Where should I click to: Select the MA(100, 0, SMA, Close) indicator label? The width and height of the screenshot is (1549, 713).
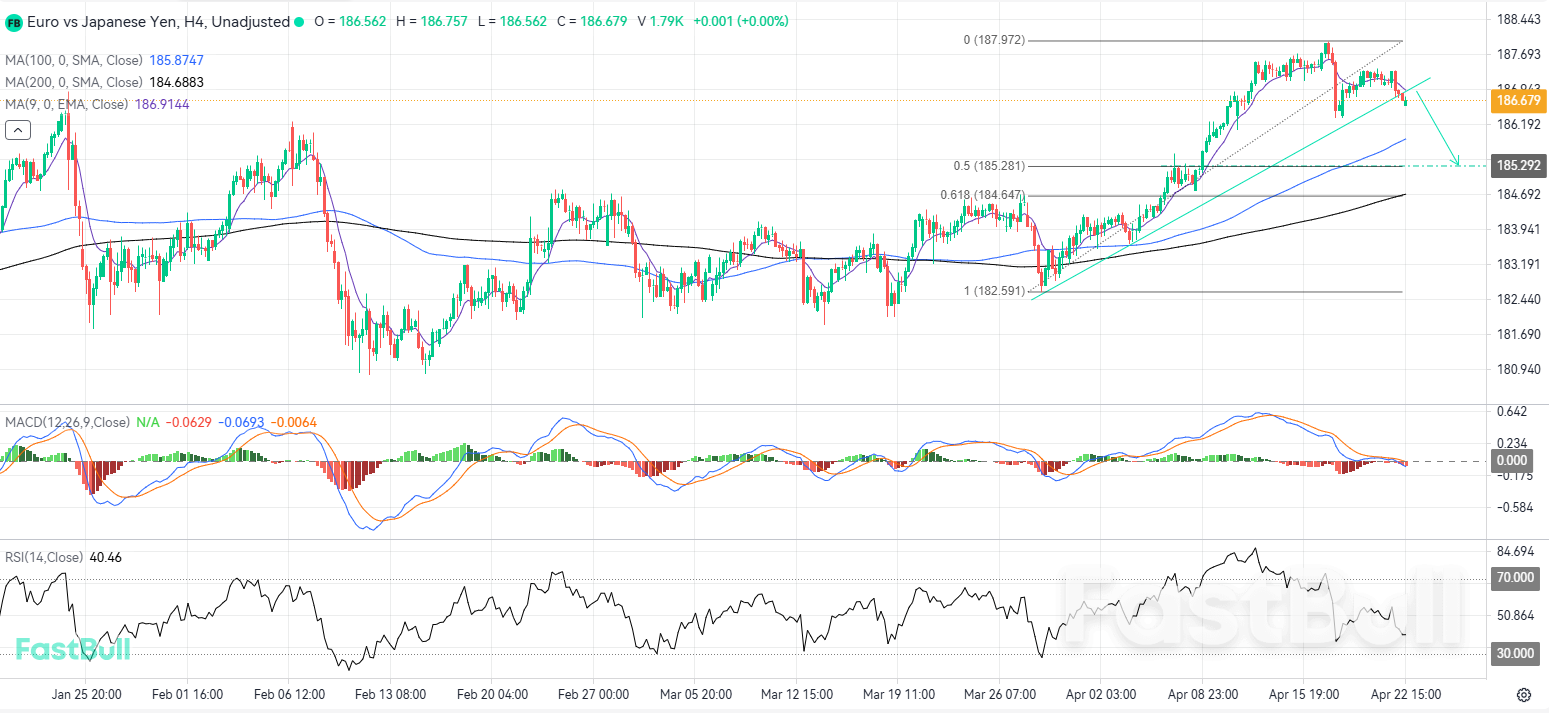click(74, 60)
